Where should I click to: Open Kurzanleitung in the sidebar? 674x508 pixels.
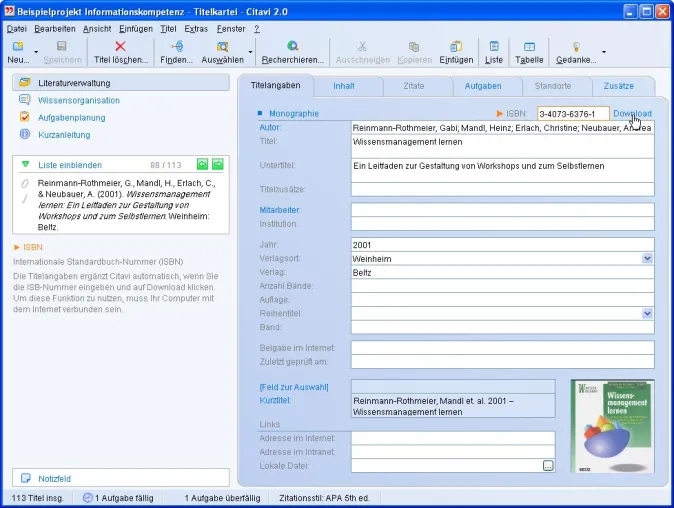point(64,135)
